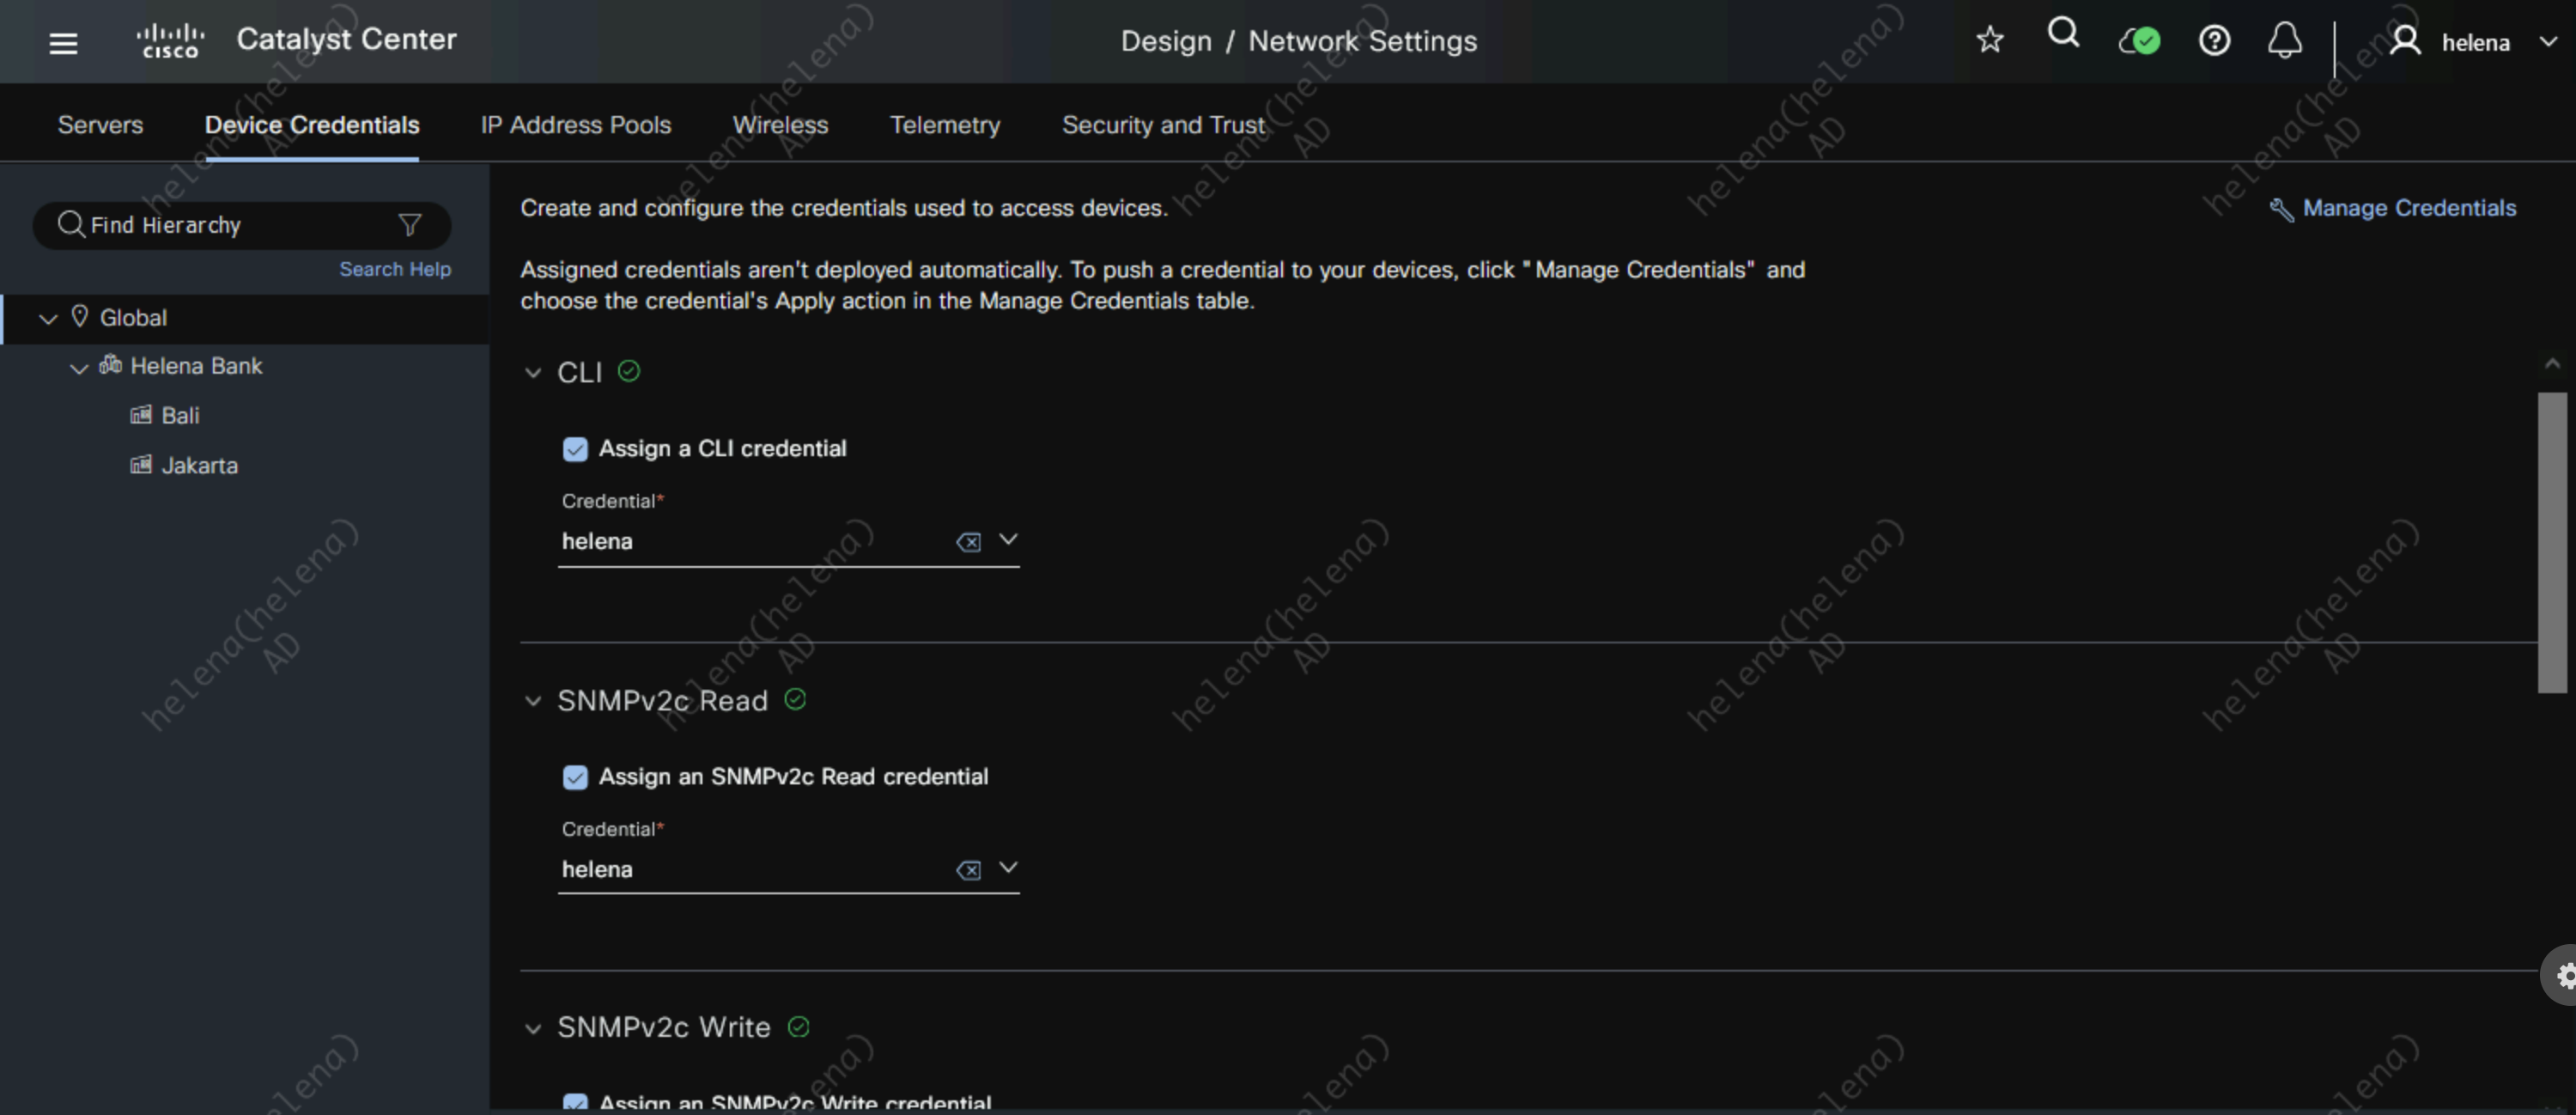
Task: Open the Telemetry tab
Action: pyautogui.click(x=944, y=125)
